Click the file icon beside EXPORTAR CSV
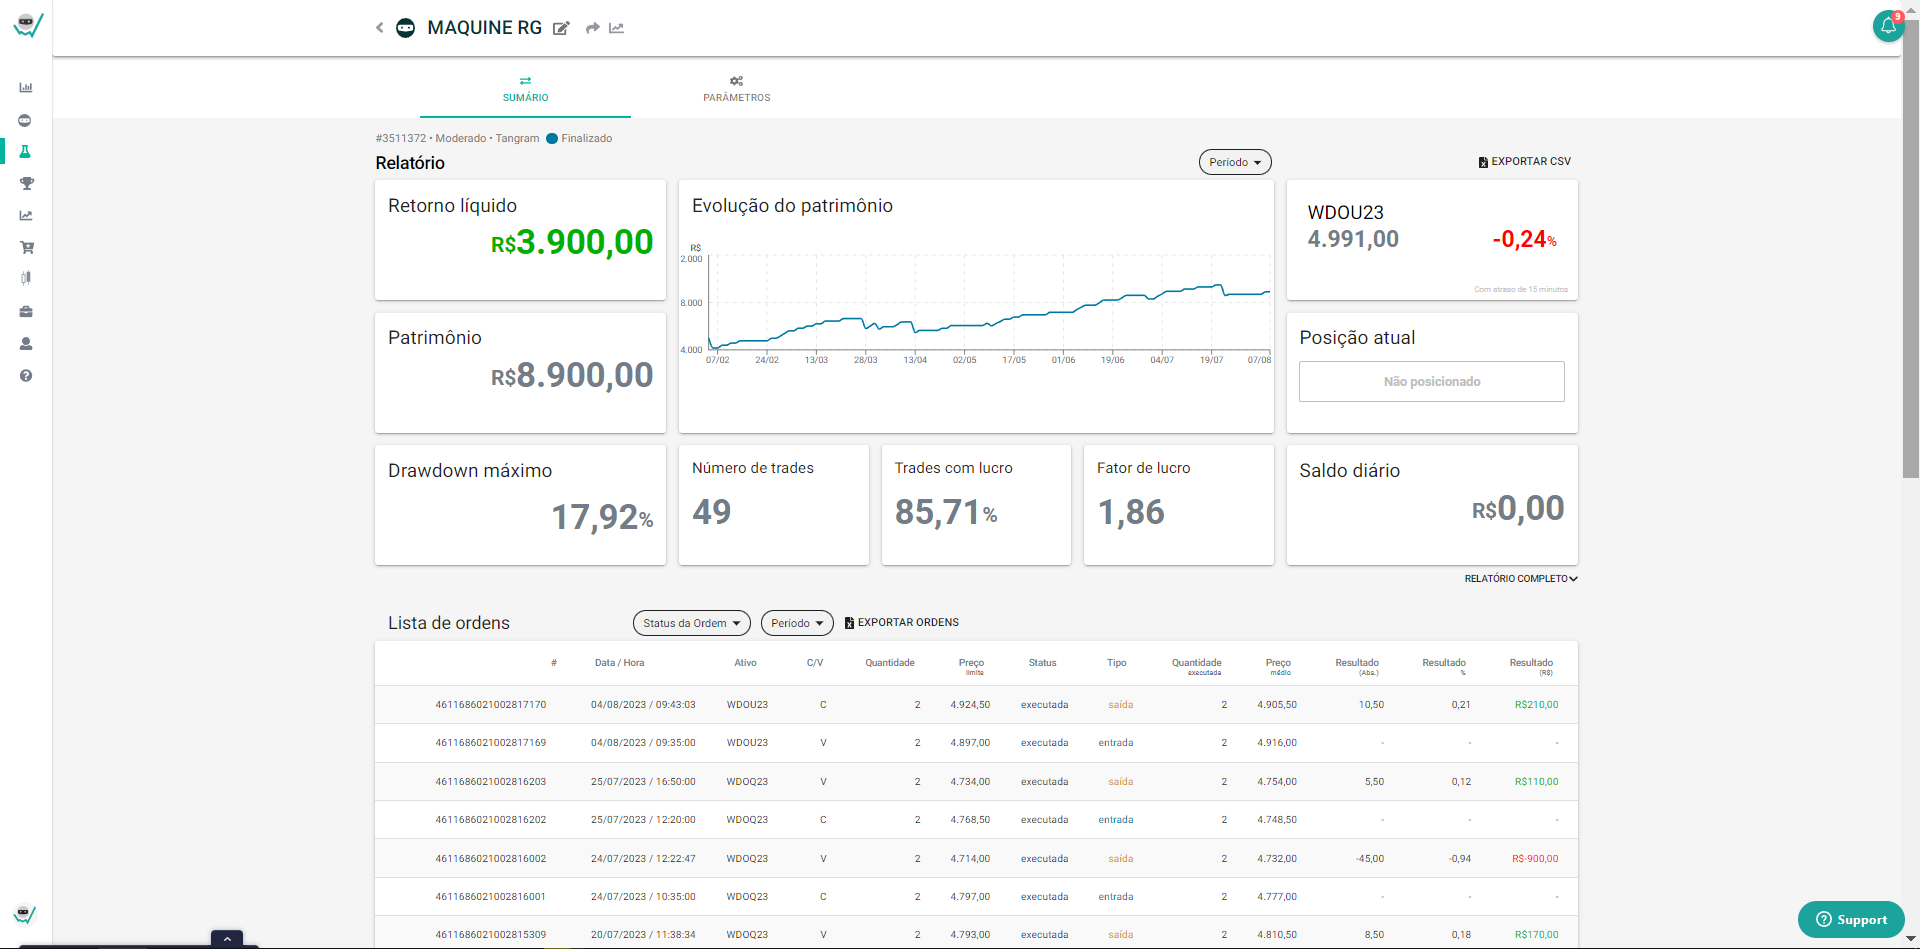This screenshot has width=1920, height=949. pyautogui.click(x=1483, y=162)
